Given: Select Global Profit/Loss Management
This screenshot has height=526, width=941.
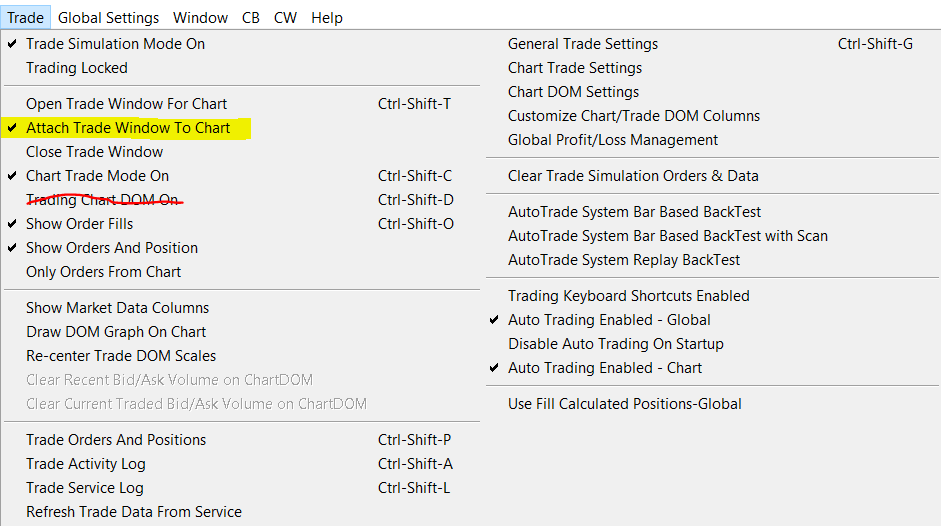Looking at the screenshot, I should [x=613, y=140].
